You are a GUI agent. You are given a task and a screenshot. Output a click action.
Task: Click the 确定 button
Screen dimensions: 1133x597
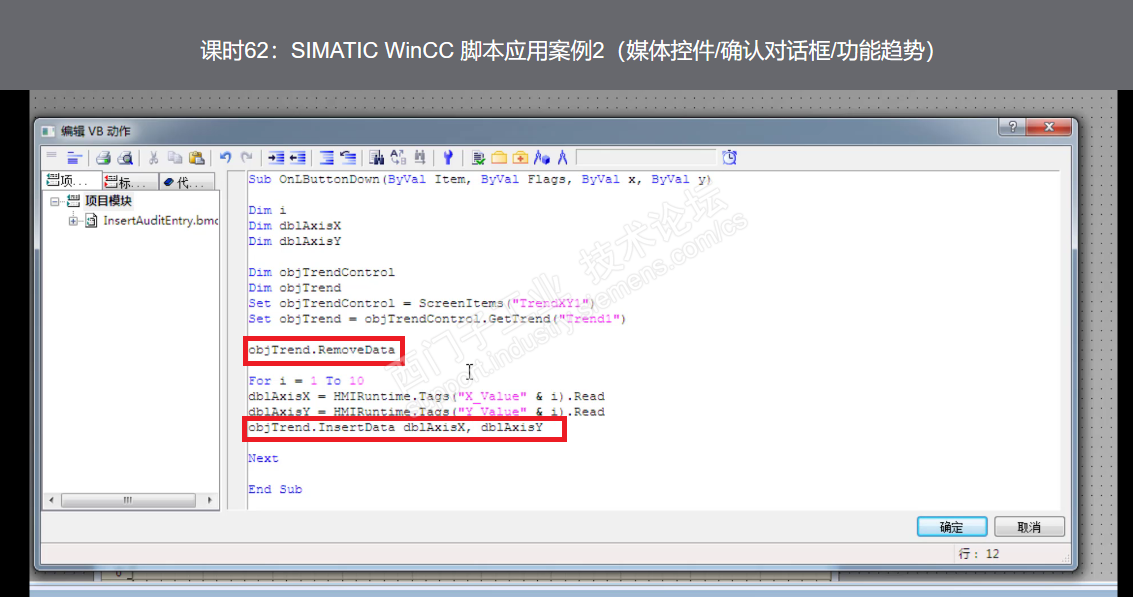coord(952,527)
